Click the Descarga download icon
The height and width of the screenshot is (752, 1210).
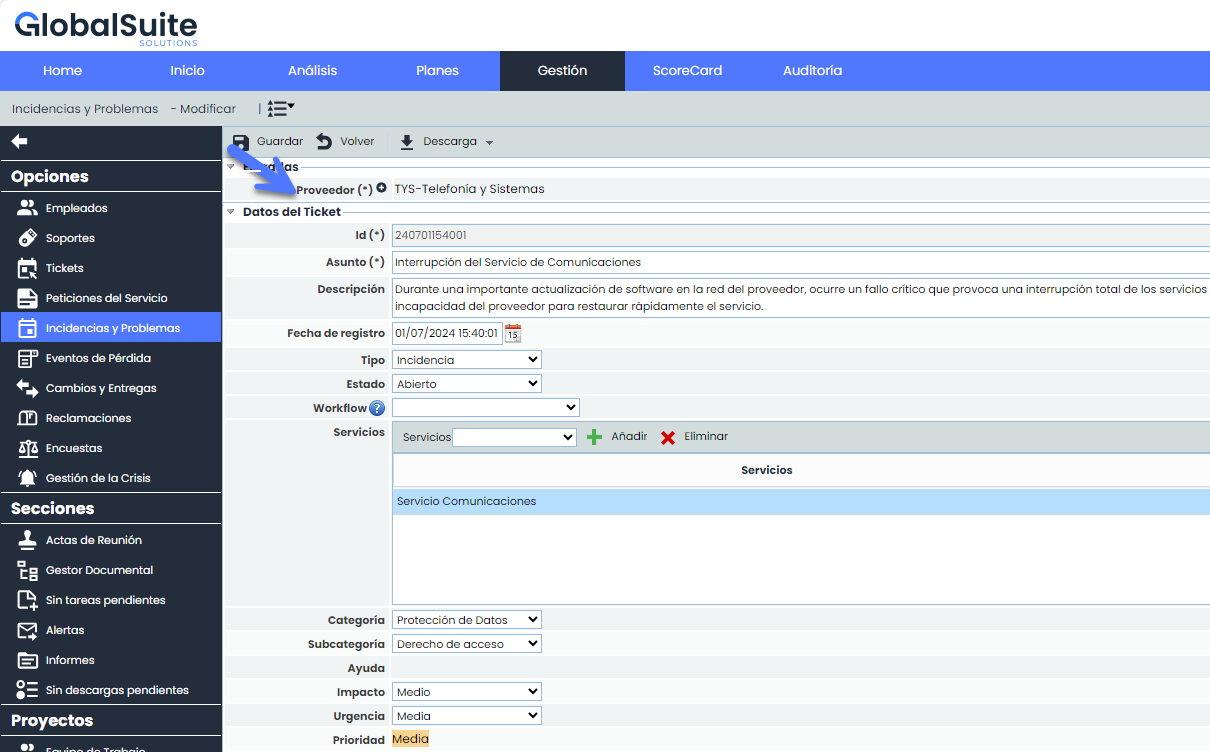pos(407,142)
